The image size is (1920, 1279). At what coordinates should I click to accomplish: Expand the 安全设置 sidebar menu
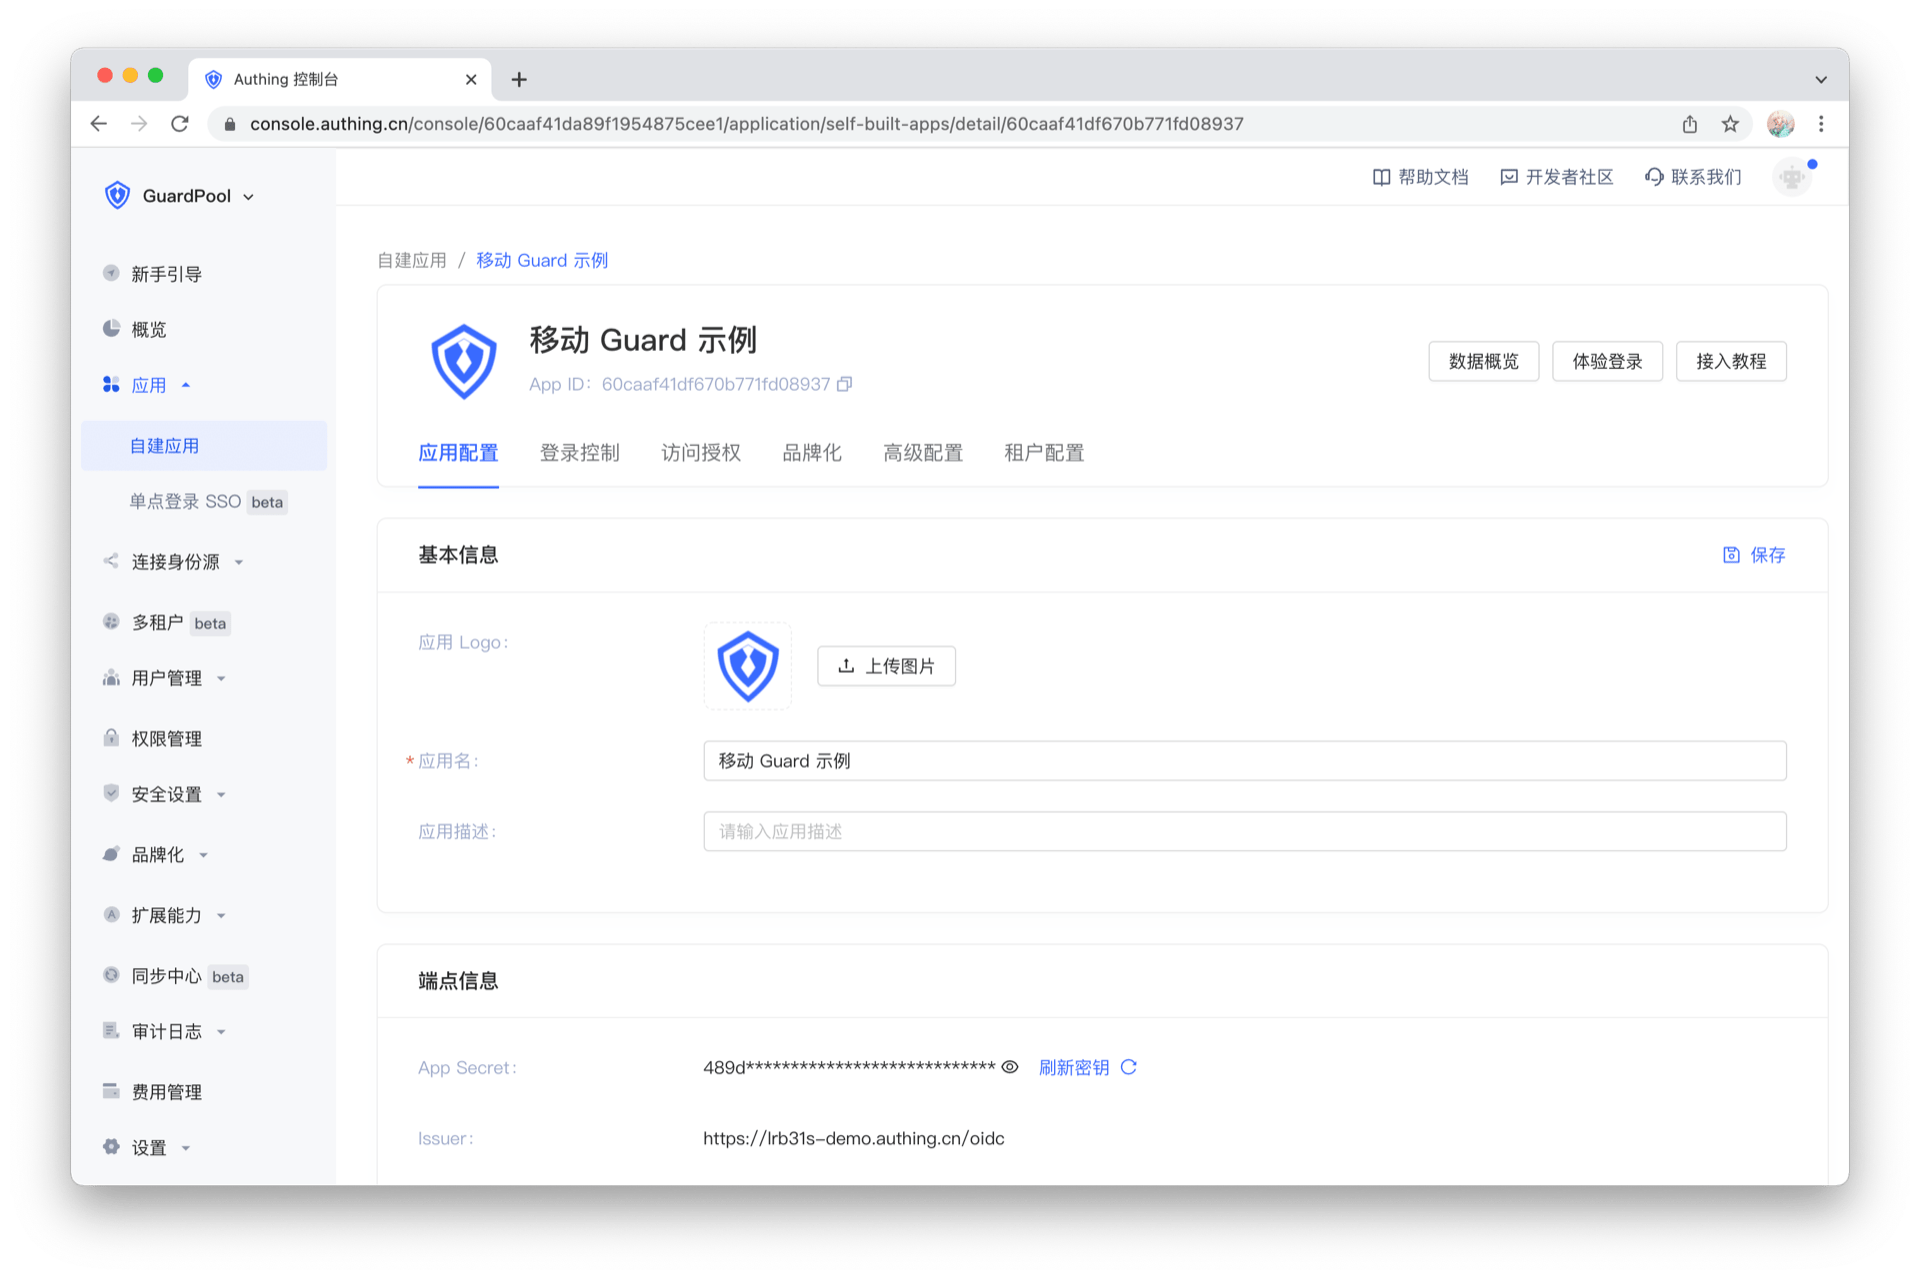(x=167, y=794)
